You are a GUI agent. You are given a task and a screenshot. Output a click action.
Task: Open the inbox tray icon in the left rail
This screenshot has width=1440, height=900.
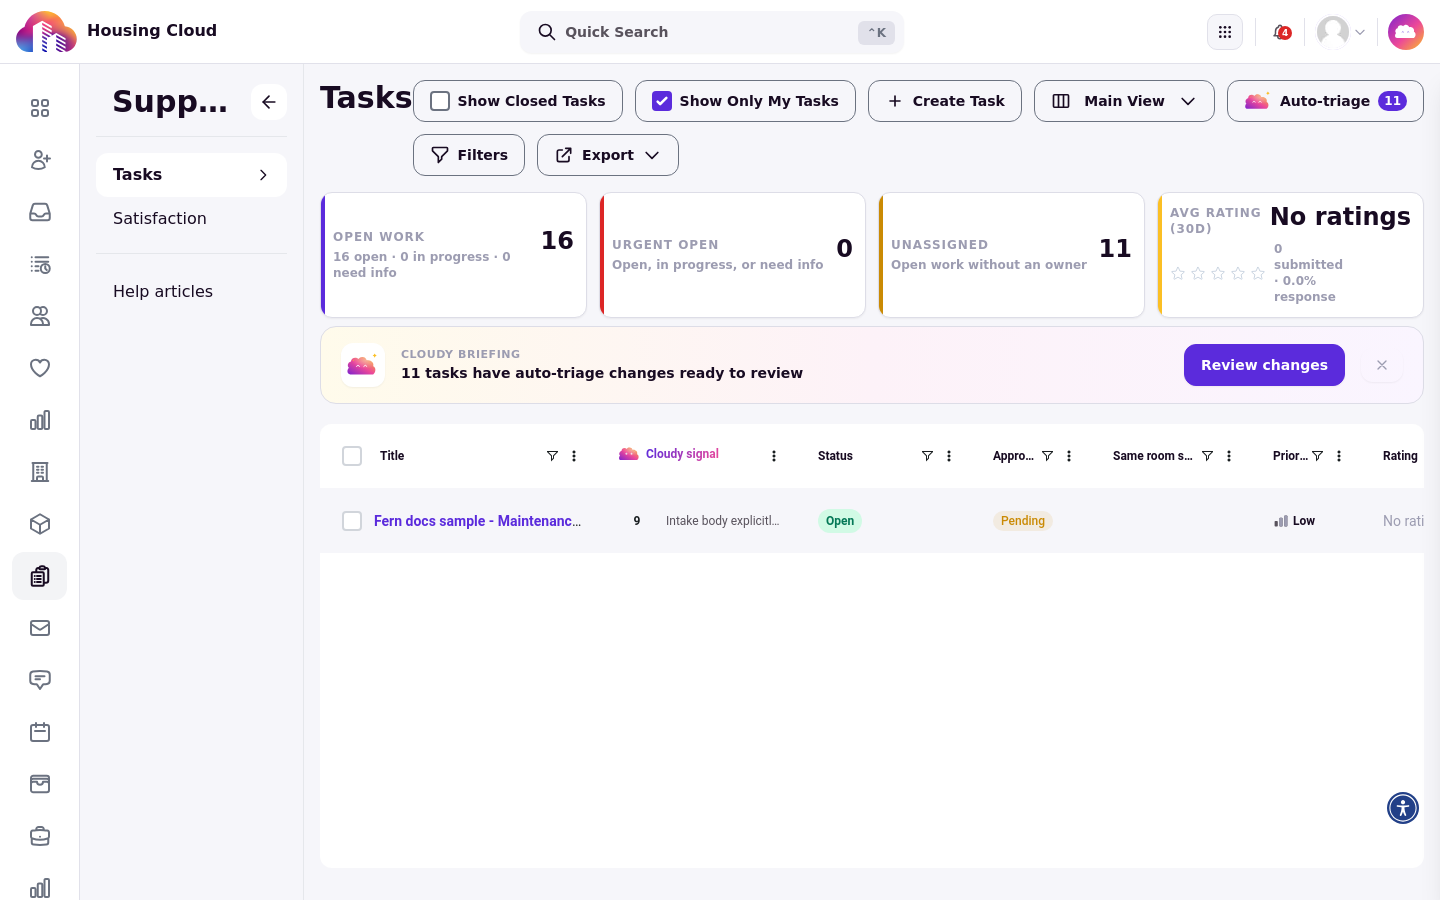[40, 212]
